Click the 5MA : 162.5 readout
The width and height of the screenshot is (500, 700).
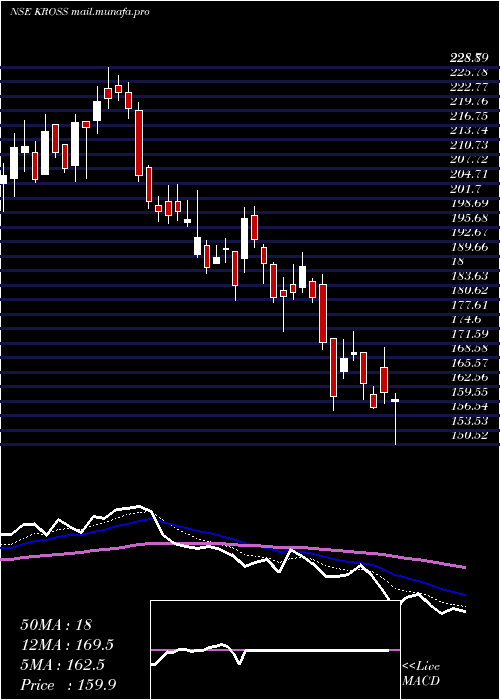coord(62,665)
